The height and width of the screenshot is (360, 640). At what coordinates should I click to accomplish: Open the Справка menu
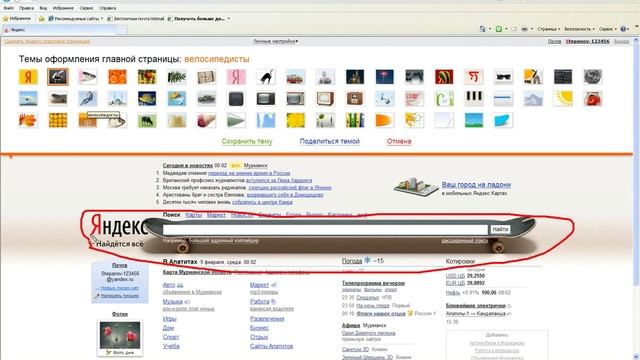pos(108,8)
